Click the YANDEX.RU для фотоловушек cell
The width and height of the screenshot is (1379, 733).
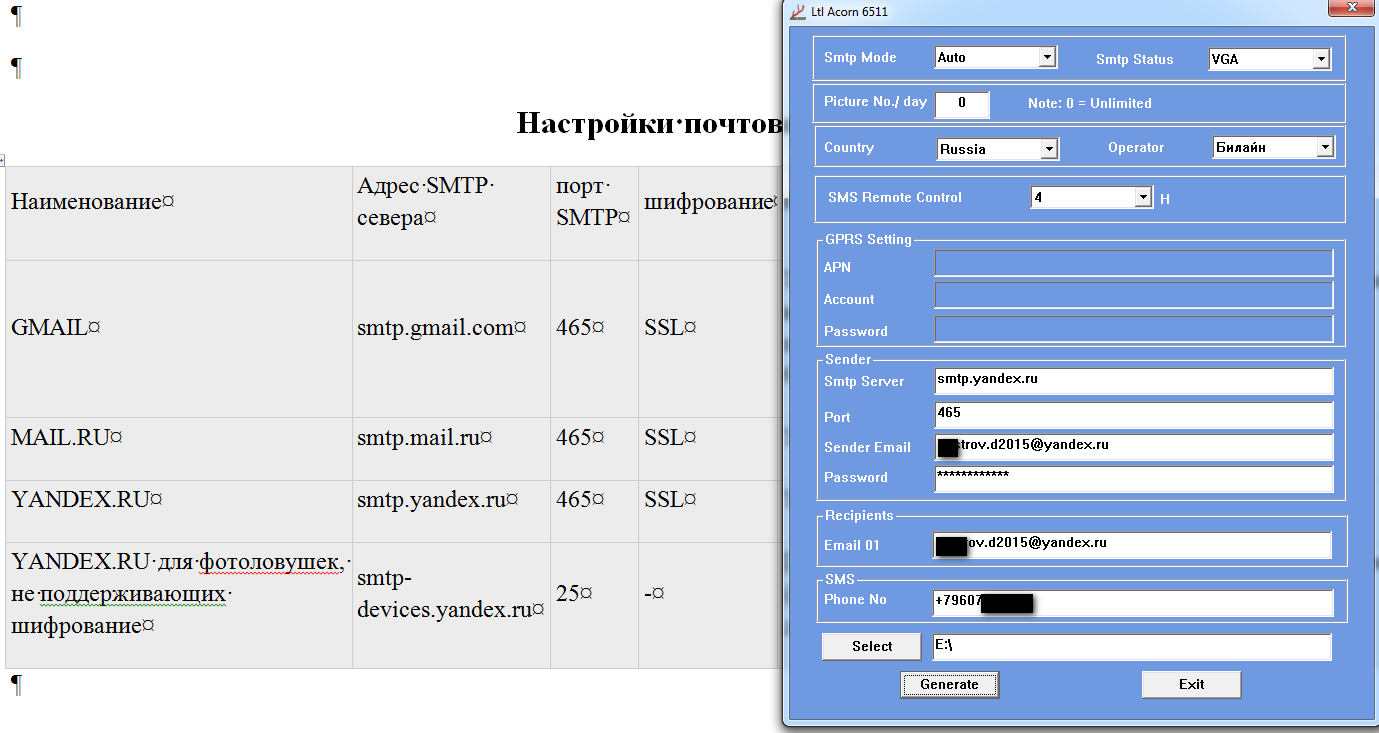[x=179, y=605]
